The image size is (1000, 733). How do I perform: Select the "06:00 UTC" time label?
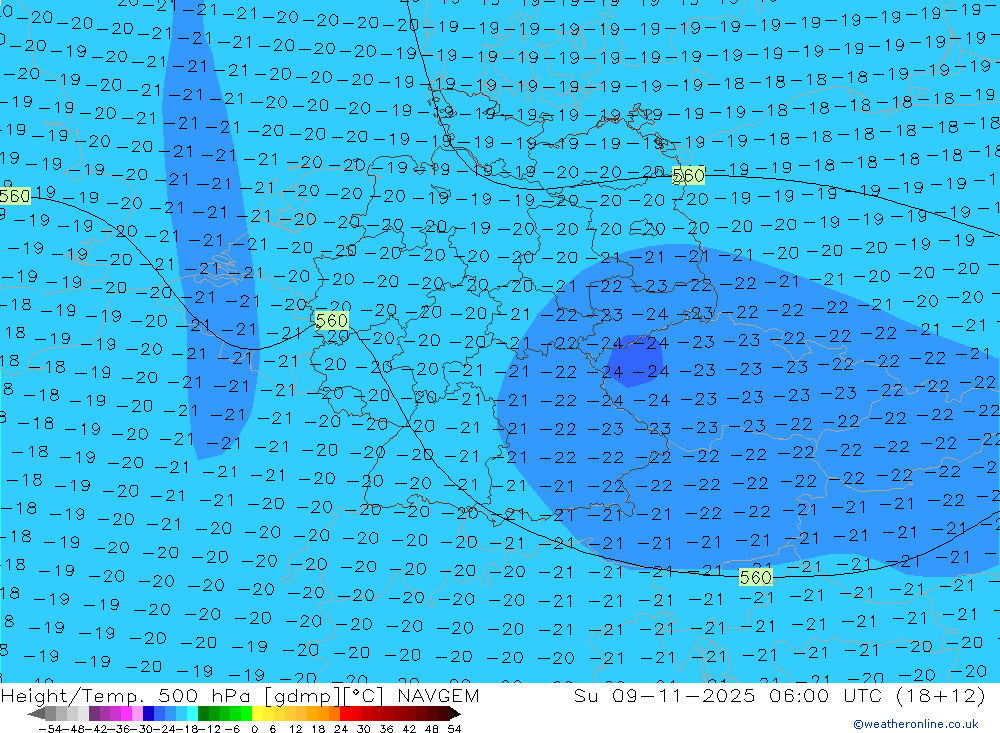click(x=826, y=695)
